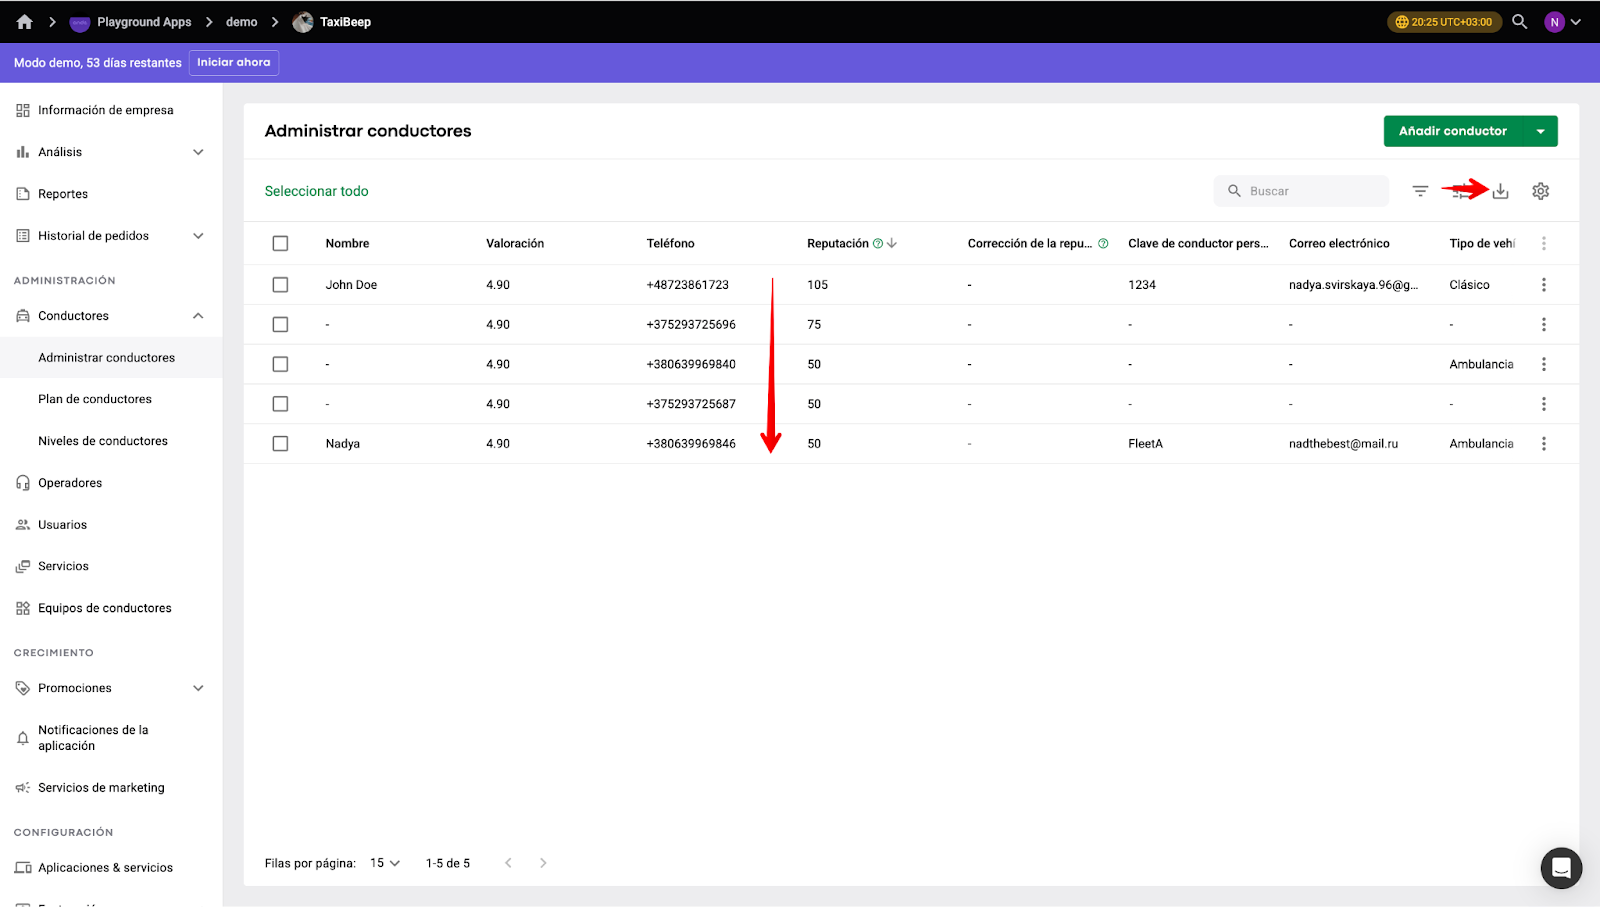Click reputation correction help icon
Image resolution: width=1600 pixels, height=907 pixels.
(x=1103, y=243)
